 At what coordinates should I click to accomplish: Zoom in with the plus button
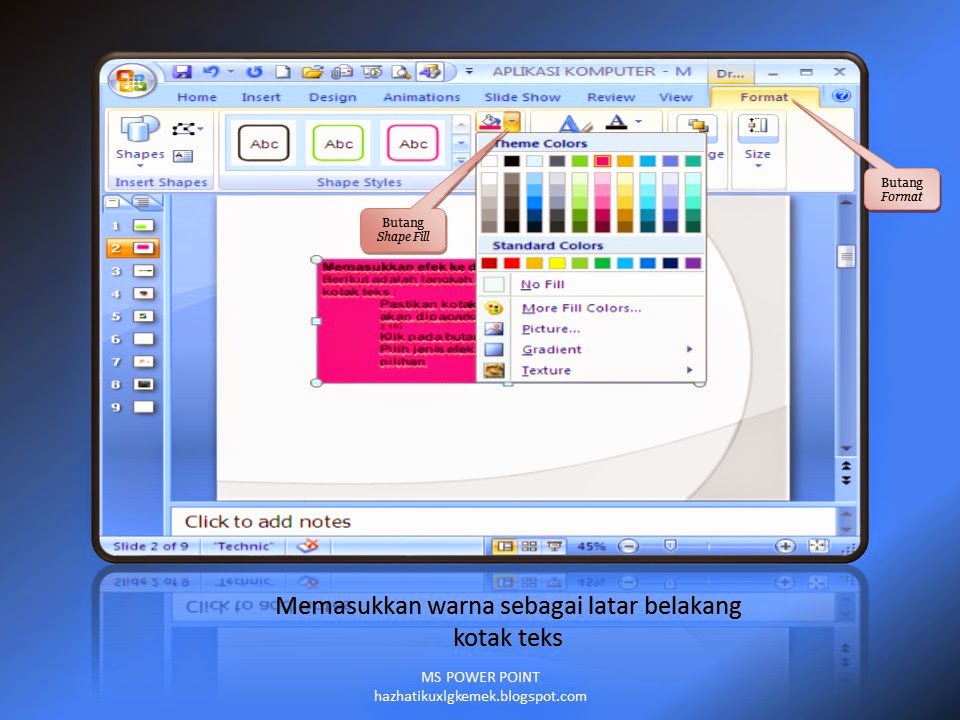[x=785, y=546]
